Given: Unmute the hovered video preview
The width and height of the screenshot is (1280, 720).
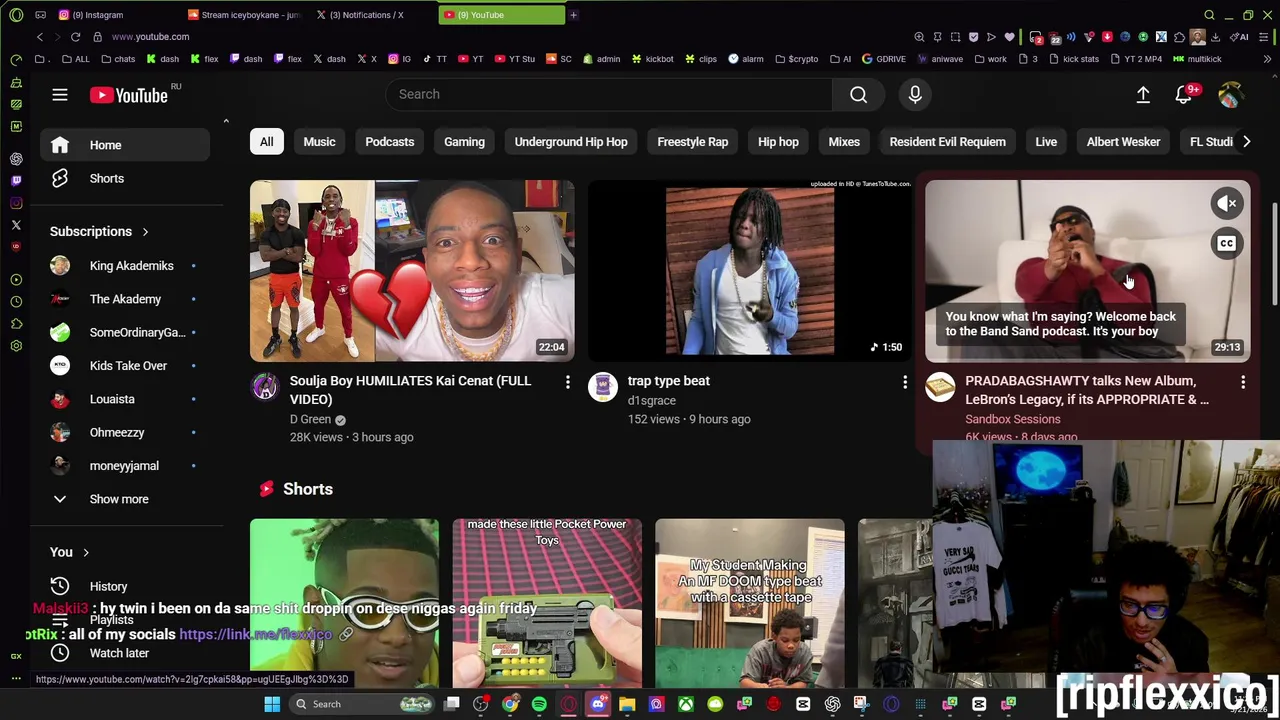Looking at the screenshot, I should [x=1227, y=204].
